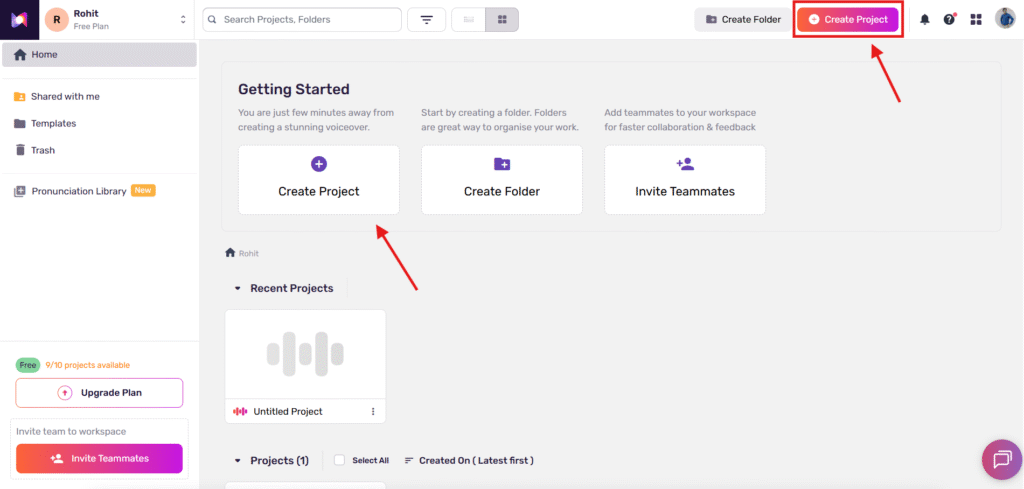Click the Murf logo icon
Image resolution: width=1024 pixels, height=489 pixels.
tap(19, 20)
